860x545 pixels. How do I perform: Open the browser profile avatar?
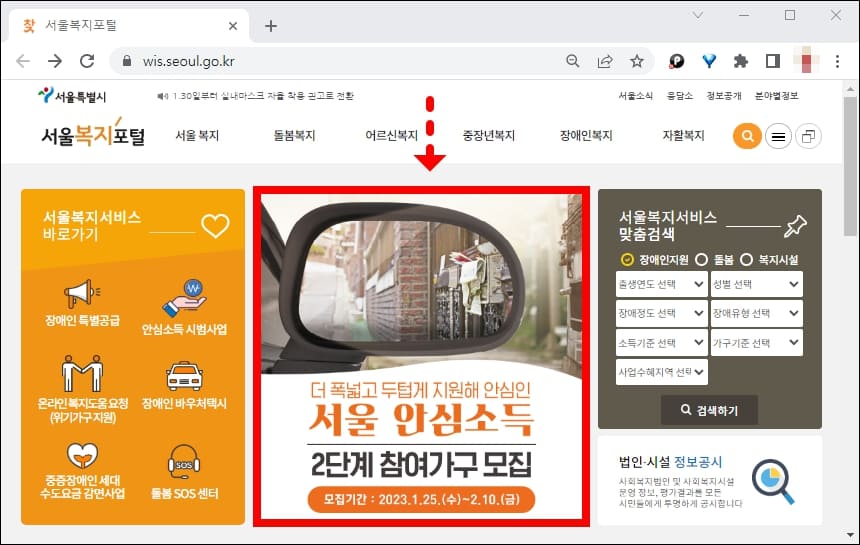coord(806,60)
